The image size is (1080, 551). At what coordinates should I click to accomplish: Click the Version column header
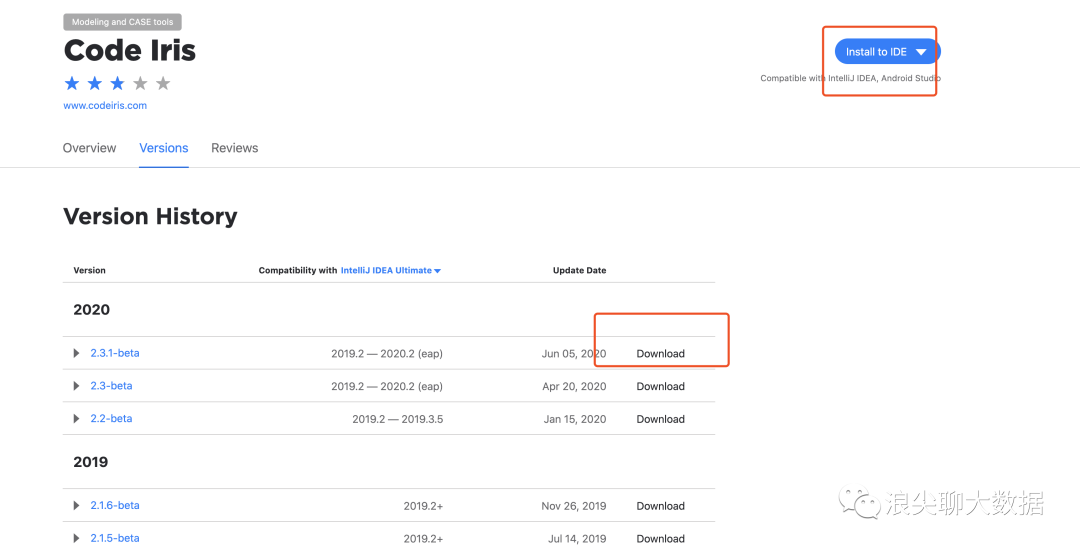point(90,271)
